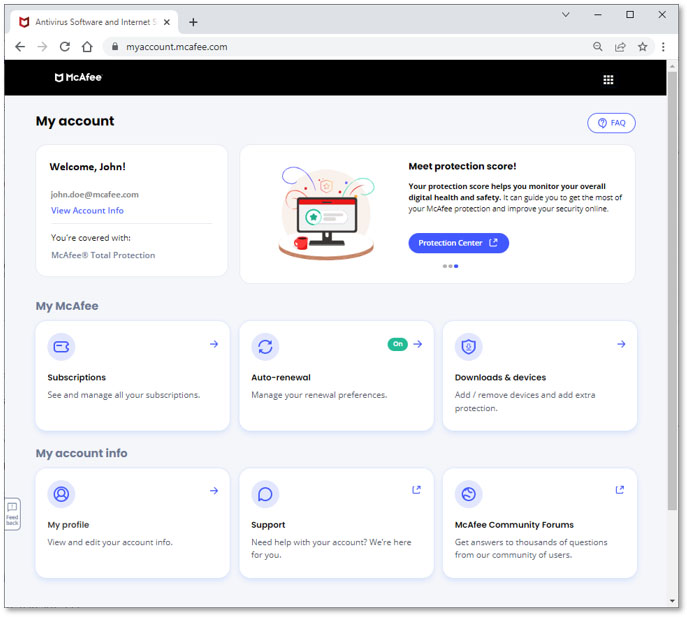The height and width of the screenshot is (617, 687).
Task: Select the third carousel dot indicator
Action: point(456,266)
